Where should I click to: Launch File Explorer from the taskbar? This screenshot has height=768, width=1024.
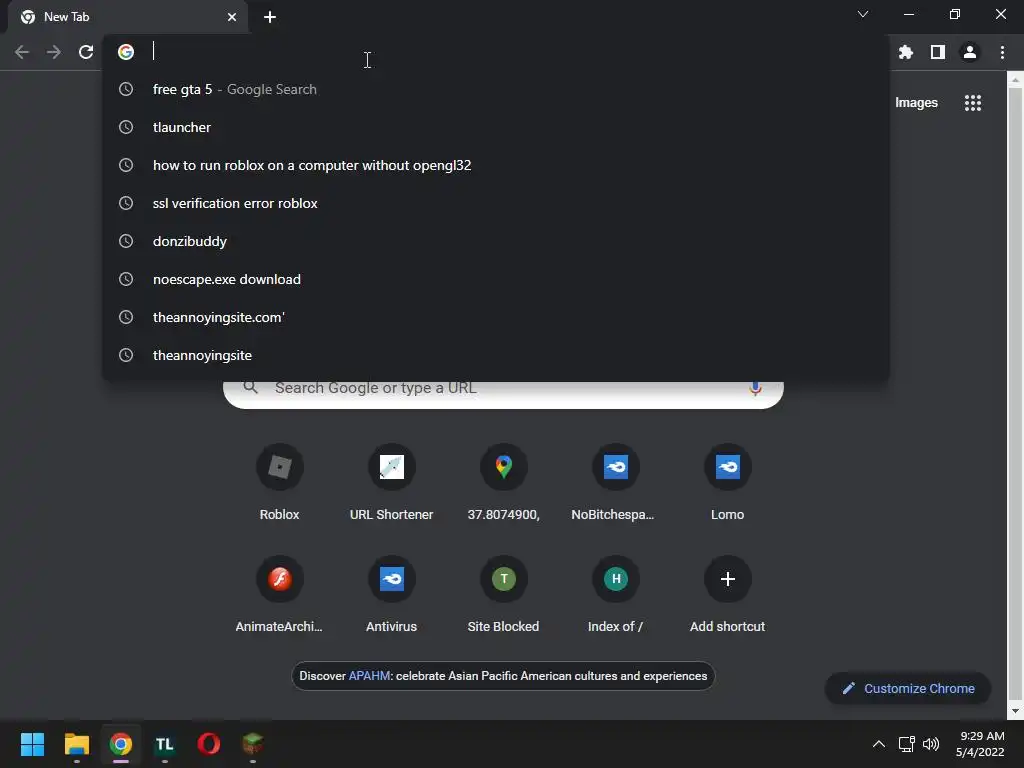[76, 744]
